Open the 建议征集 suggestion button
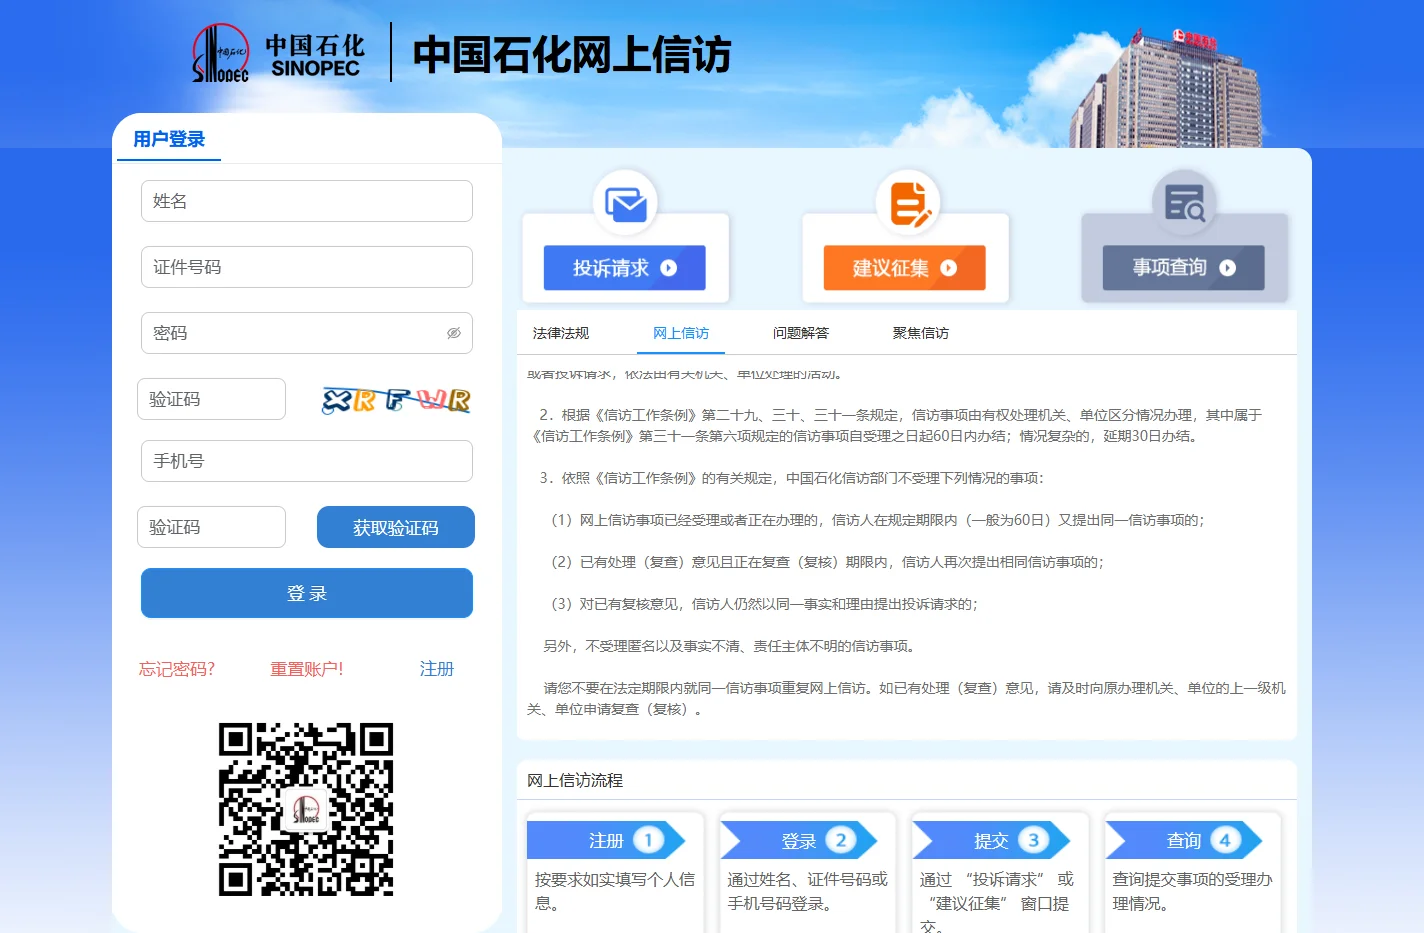 pyautogui.click(x=905, y=268)
